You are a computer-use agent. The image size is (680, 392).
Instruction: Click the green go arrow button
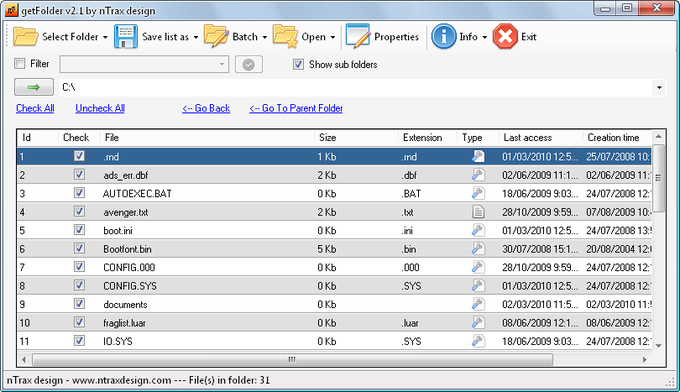pyautogui.click(x=34, y=87)
